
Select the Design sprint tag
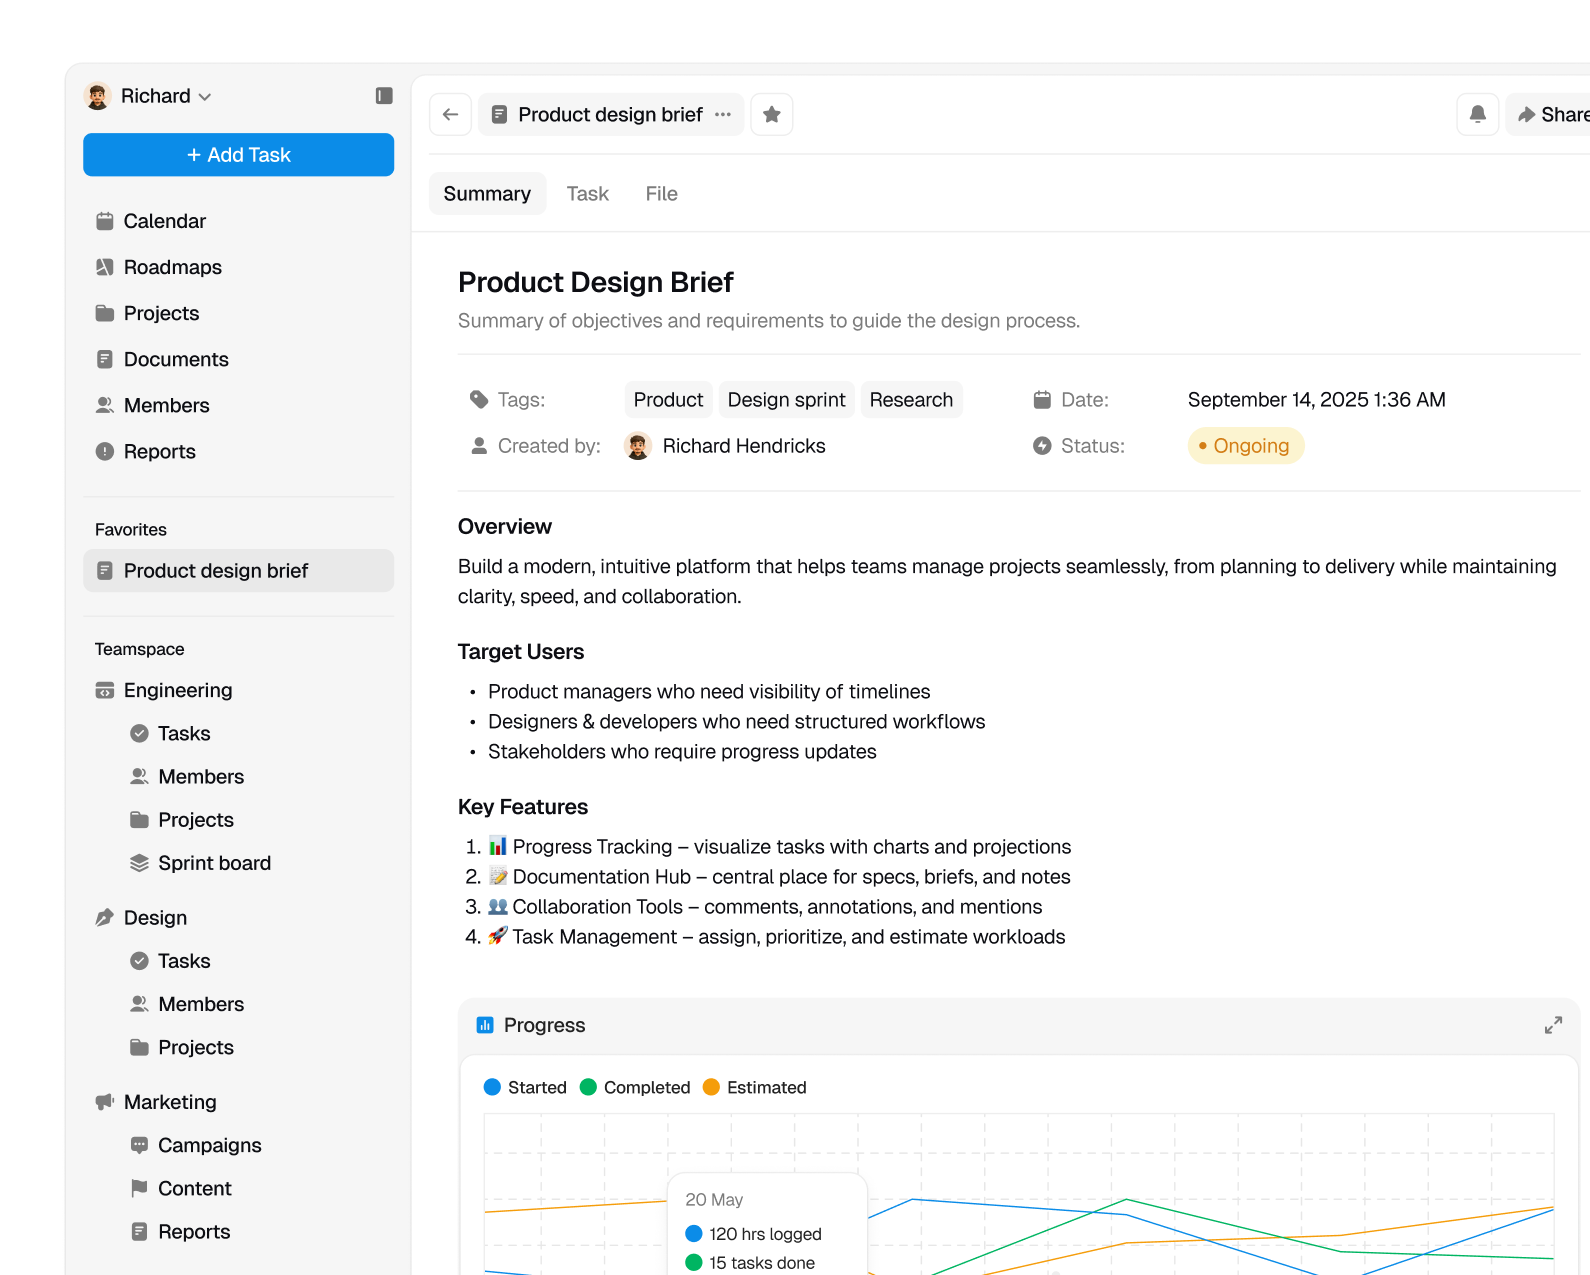(x=786, y=400)
